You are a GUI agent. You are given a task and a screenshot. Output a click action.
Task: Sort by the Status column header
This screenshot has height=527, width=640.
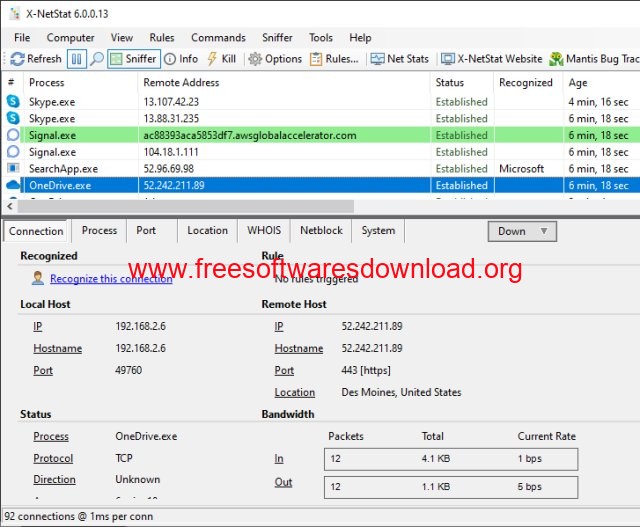(x=462, y=82)
